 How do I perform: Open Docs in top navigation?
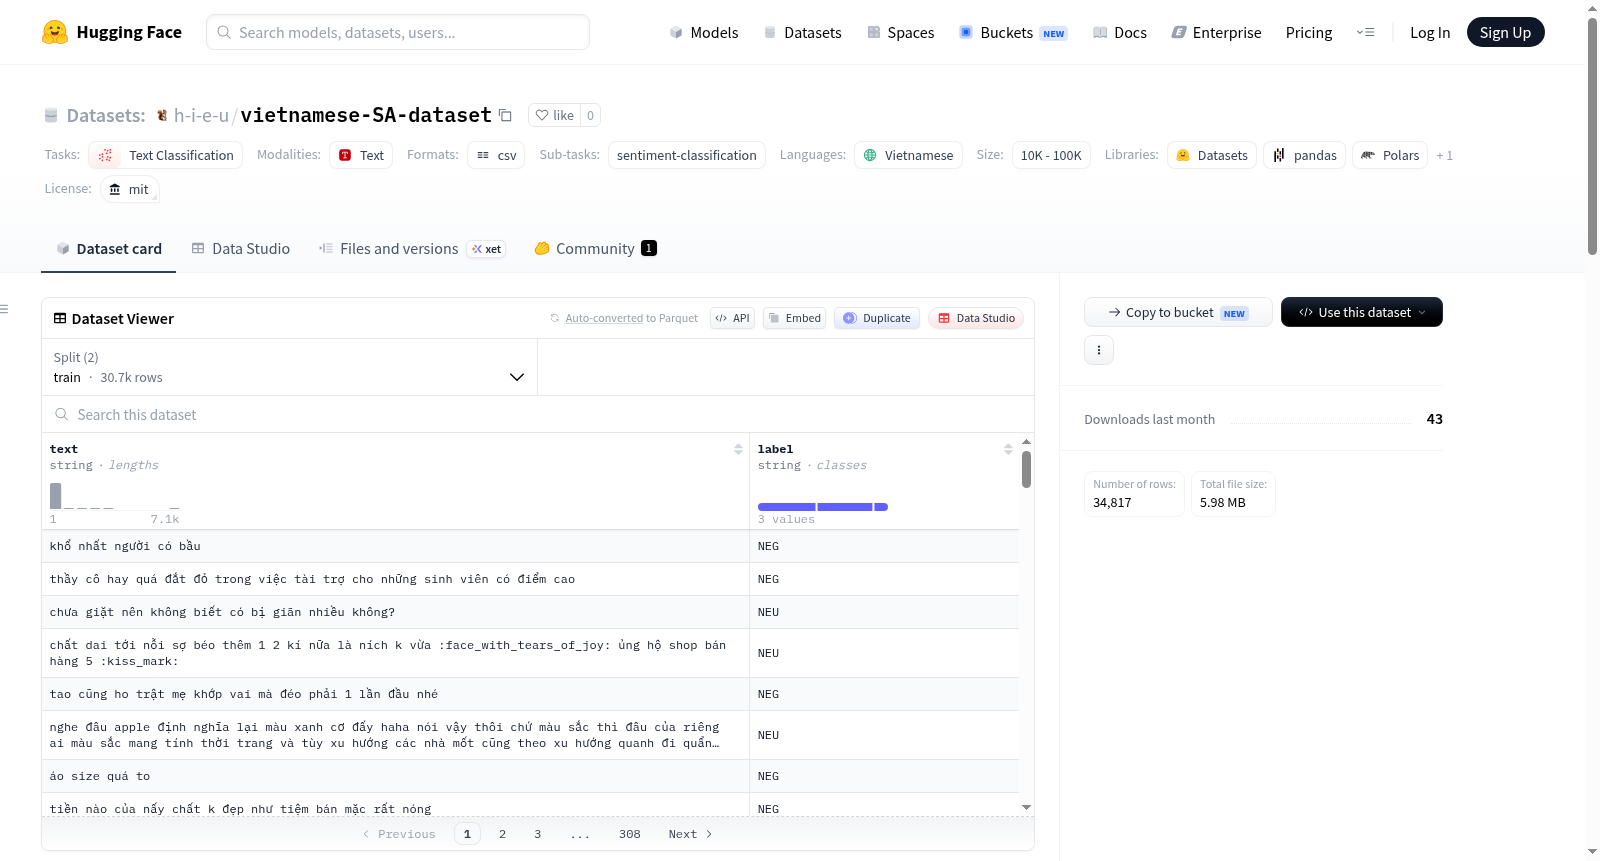click(x=1119, y=32)
